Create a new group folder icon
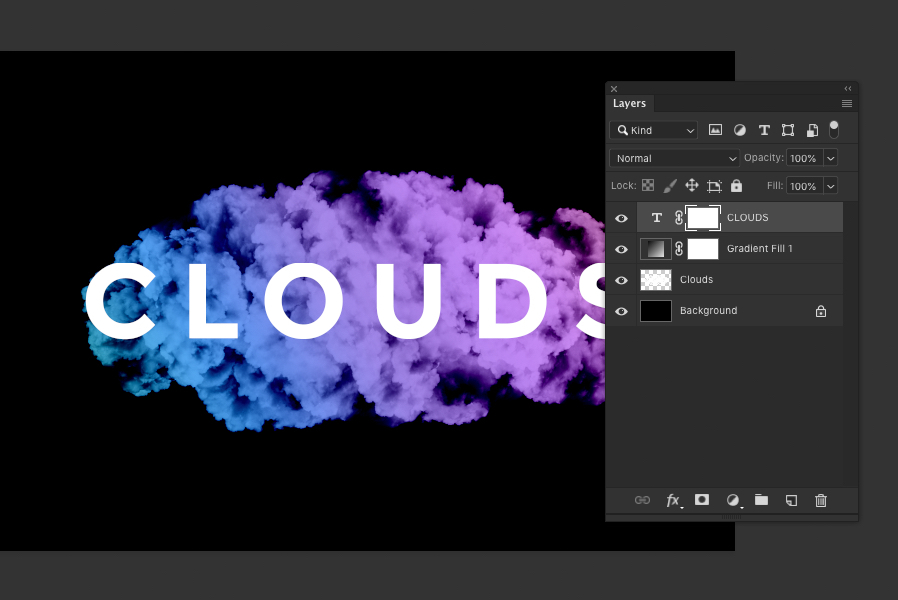The image size is (898, 600). 761,500
